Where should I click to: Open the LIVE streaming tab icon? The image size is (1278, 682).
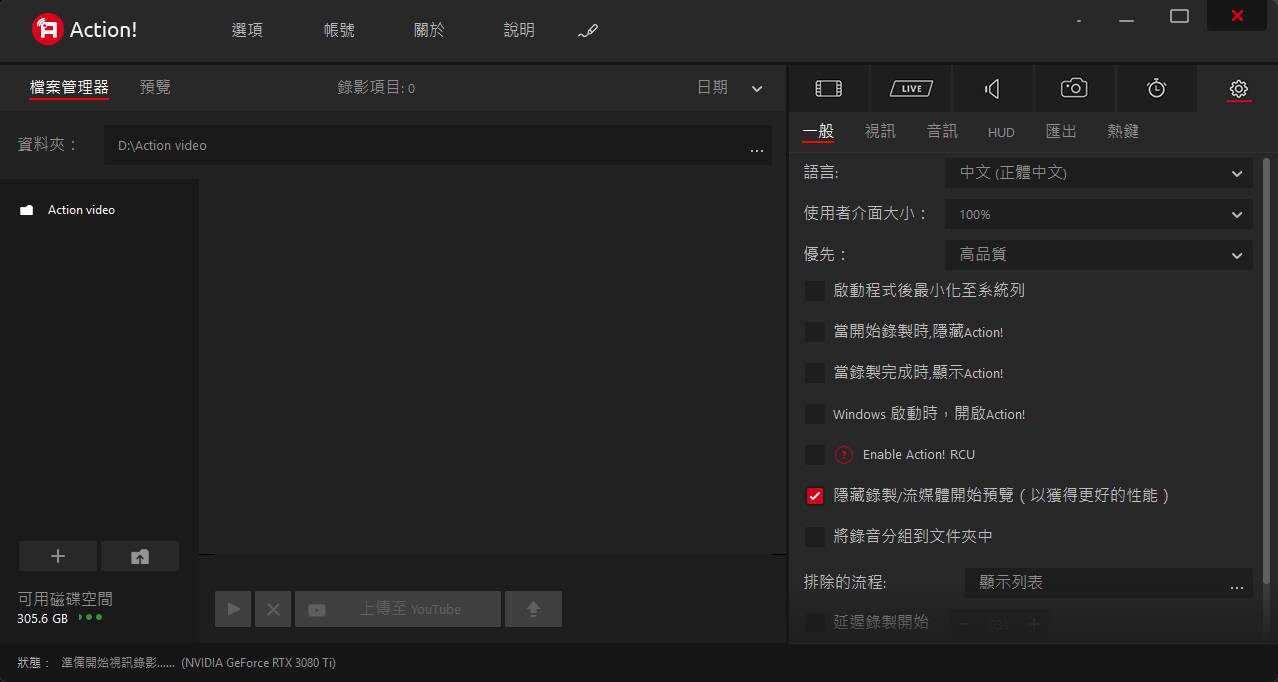911,89
